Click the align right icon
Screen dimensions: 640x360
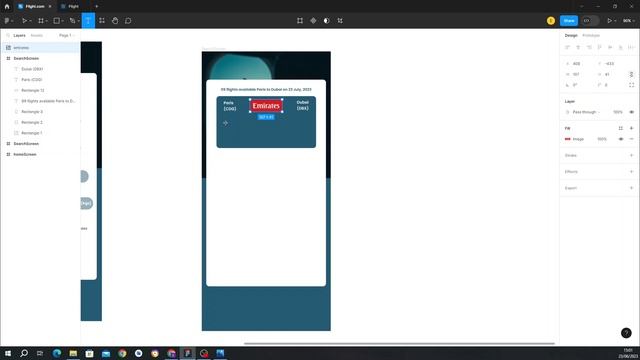point(589,47)
